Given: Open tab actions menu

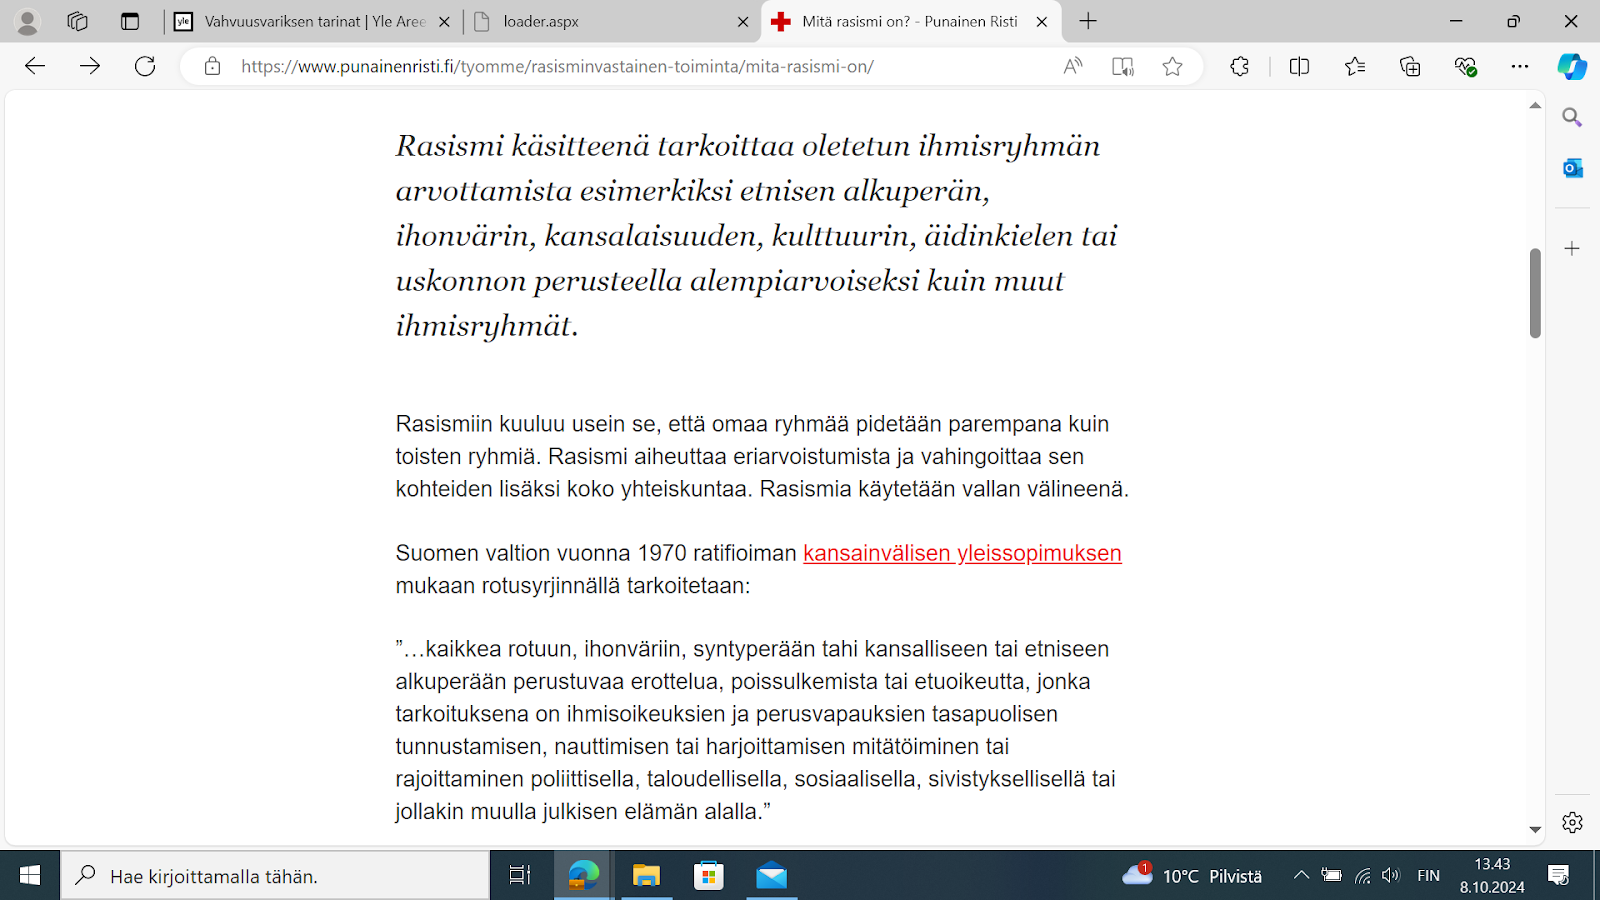Looking at the screenshot, I should pos(130,21).
